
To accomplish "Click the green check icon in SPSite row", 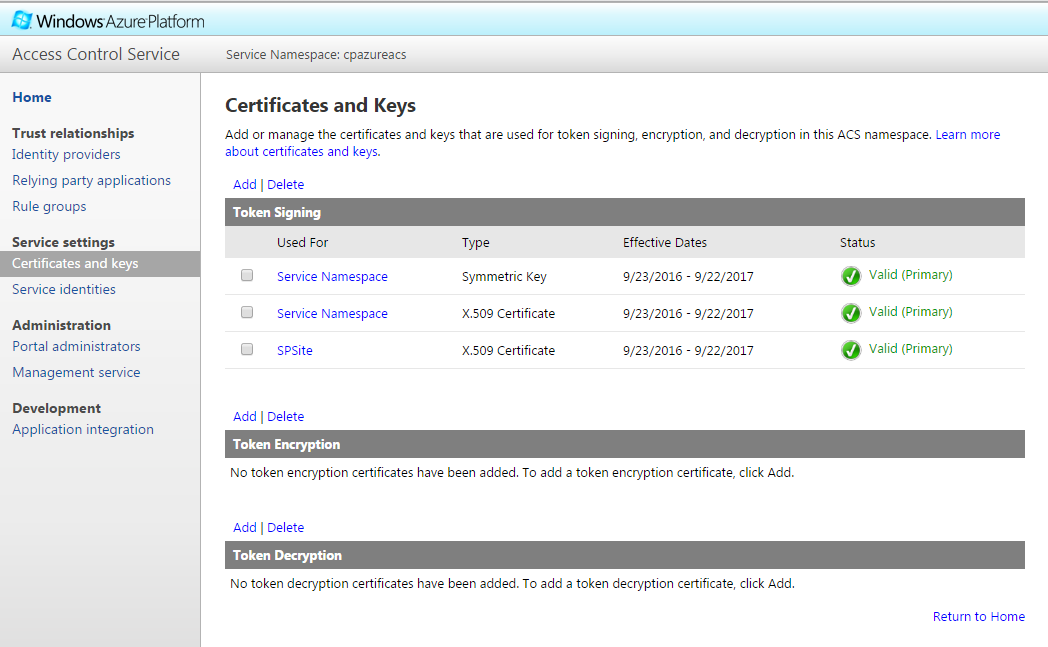I will pyautogui.click(x=851, y=350).
